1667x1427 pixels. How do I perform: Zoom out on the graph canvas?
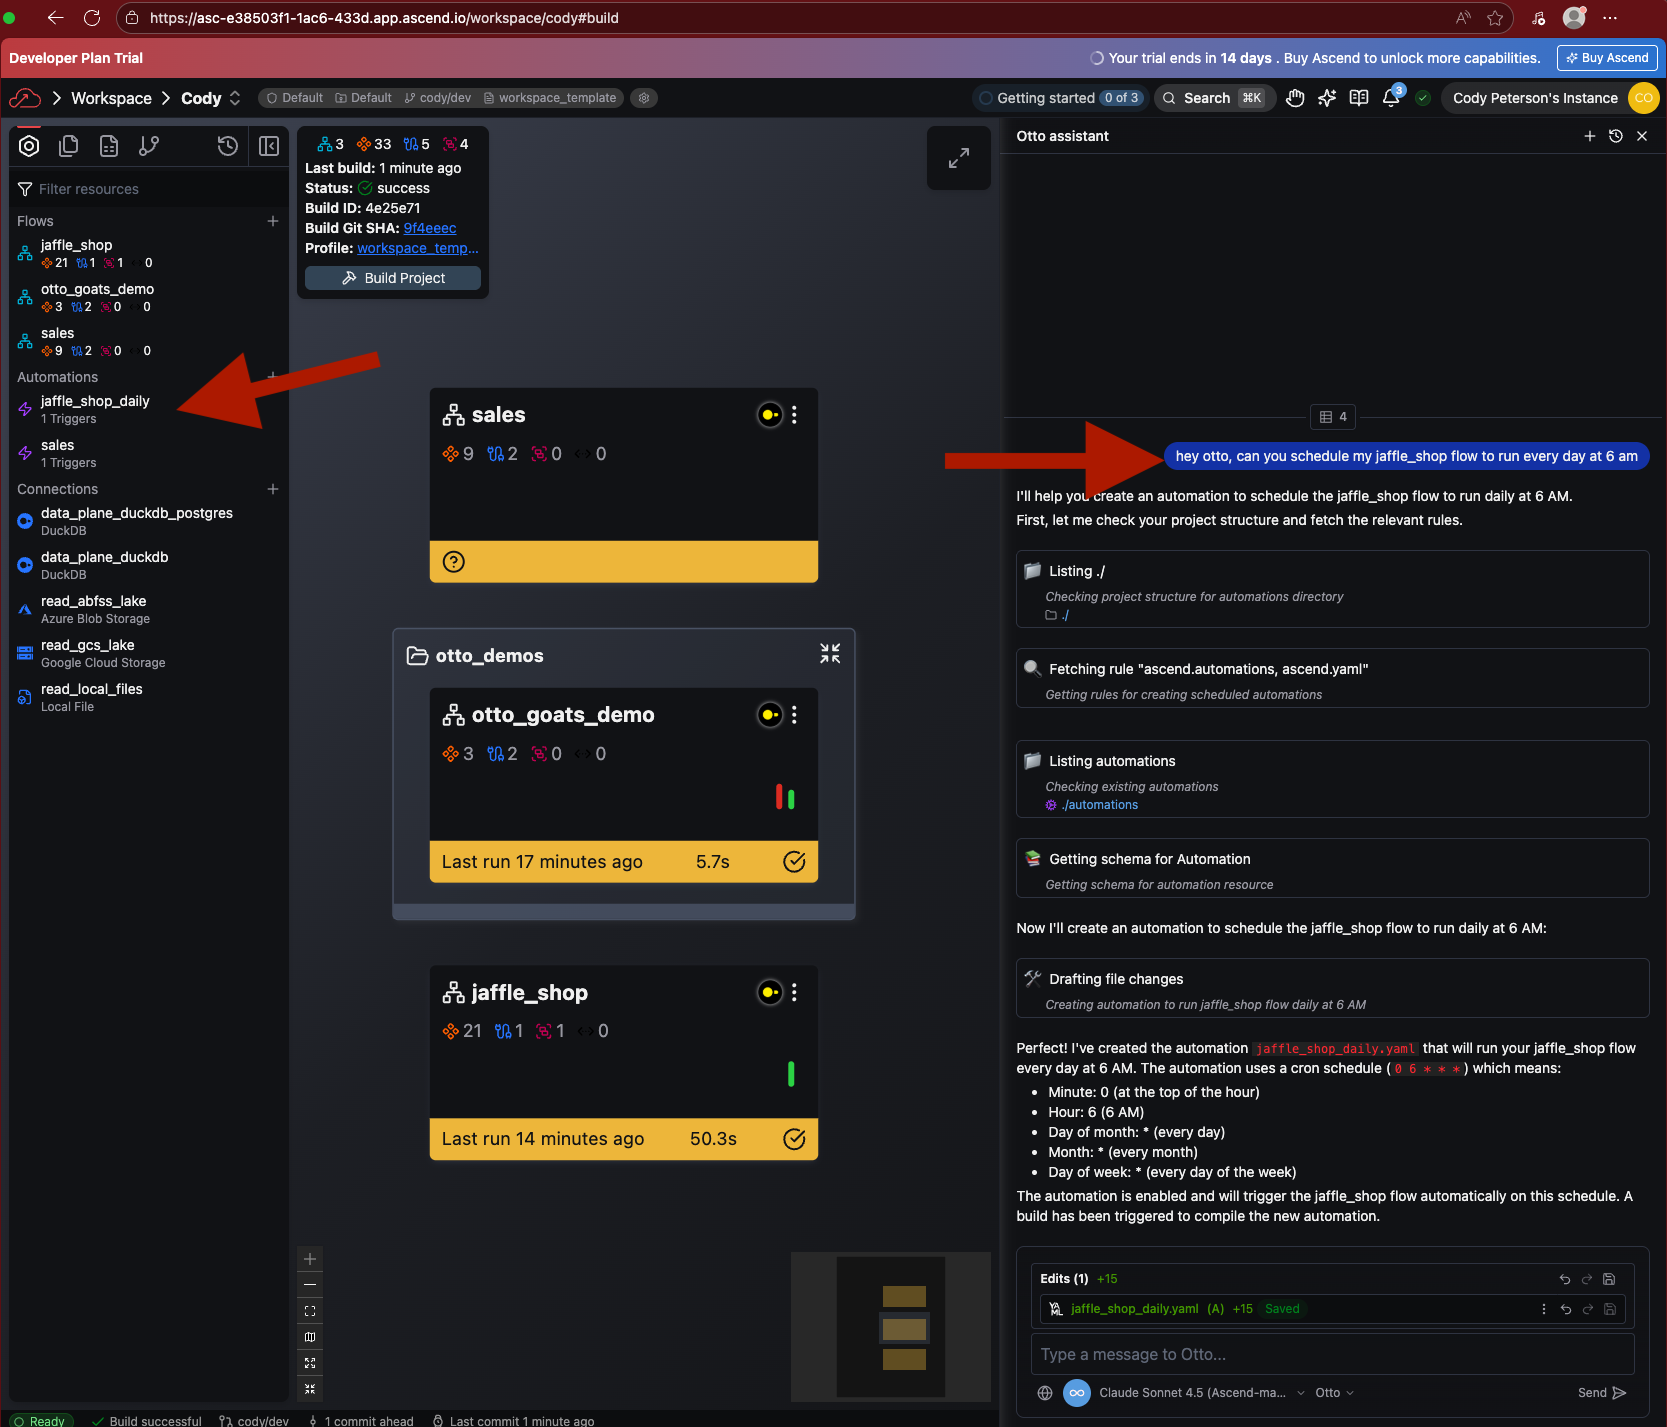(310, 1285)
